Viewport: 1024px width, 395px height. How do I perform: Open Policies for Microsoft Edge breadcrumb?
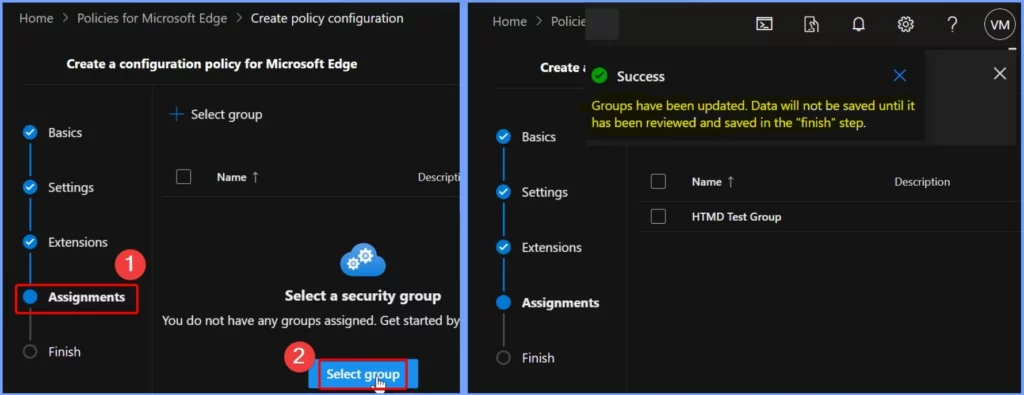[x=152, y=18]
